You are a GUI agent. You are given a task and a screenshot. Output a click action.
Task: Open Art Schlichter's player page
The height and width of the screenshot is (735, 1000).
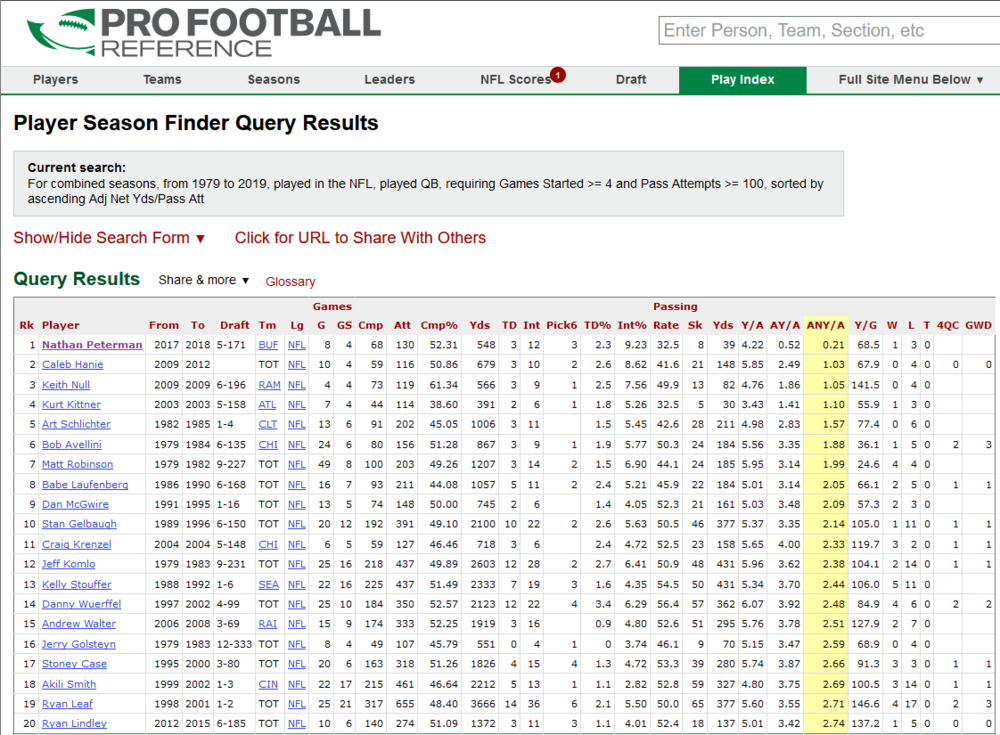point(76,424)
